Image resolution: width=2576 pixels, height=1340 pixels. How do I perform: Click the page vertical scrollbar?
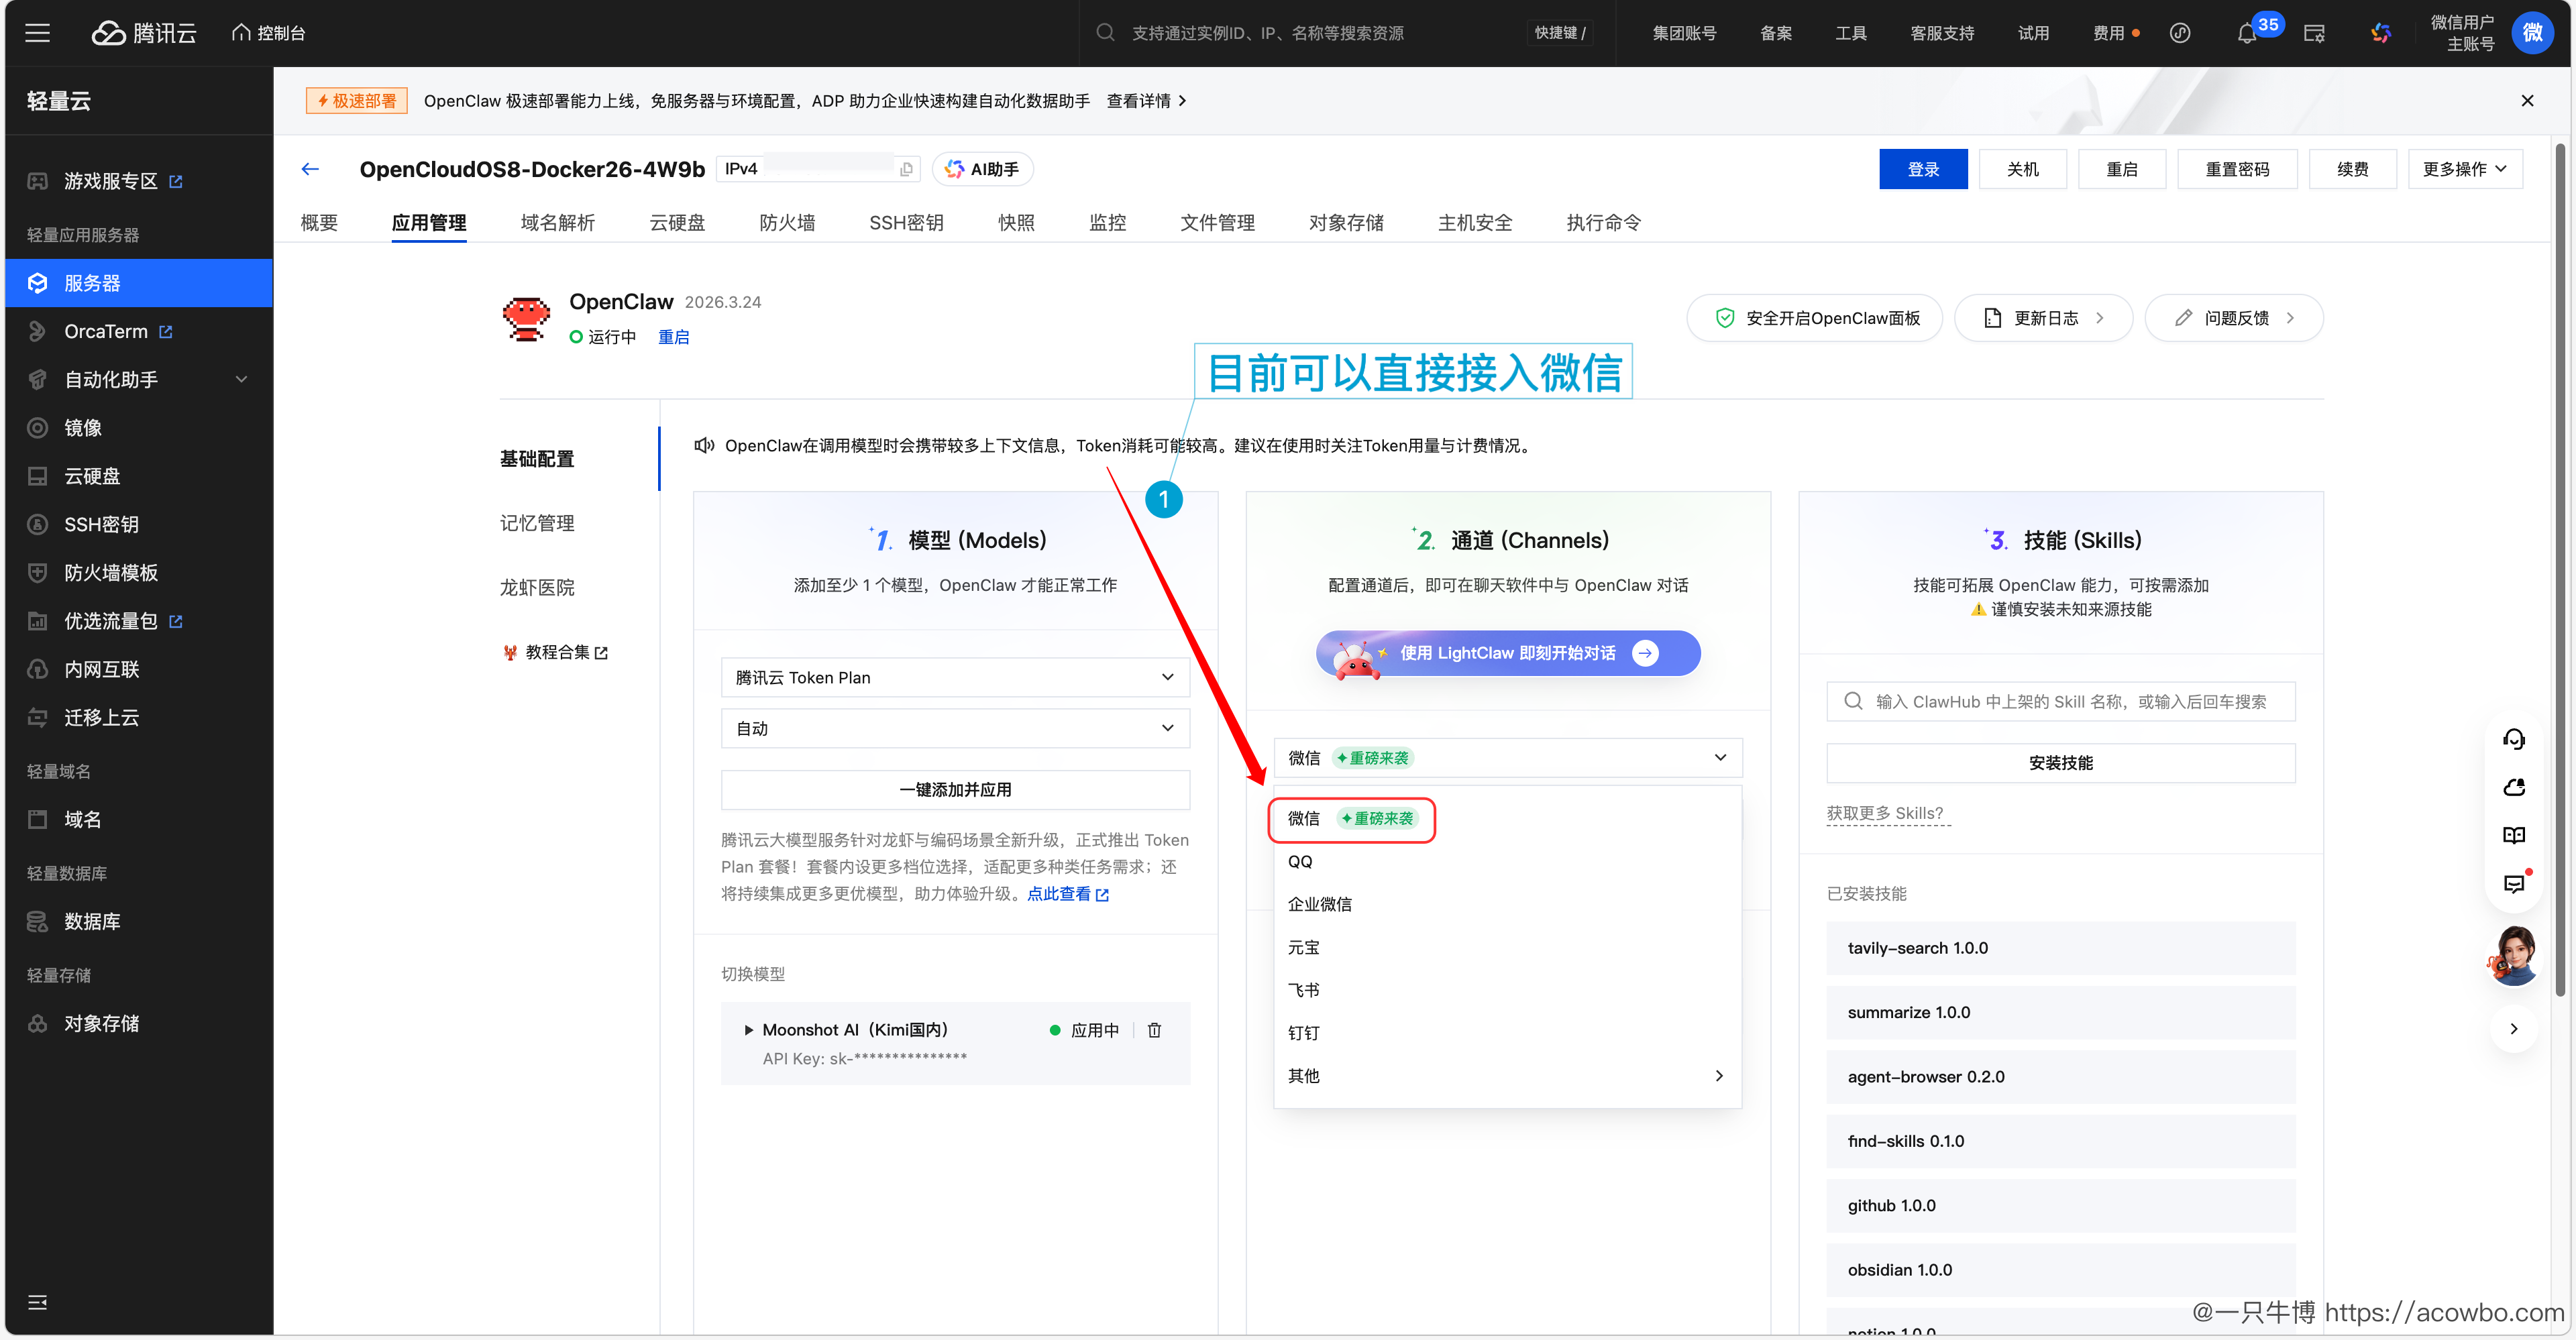2560,570
